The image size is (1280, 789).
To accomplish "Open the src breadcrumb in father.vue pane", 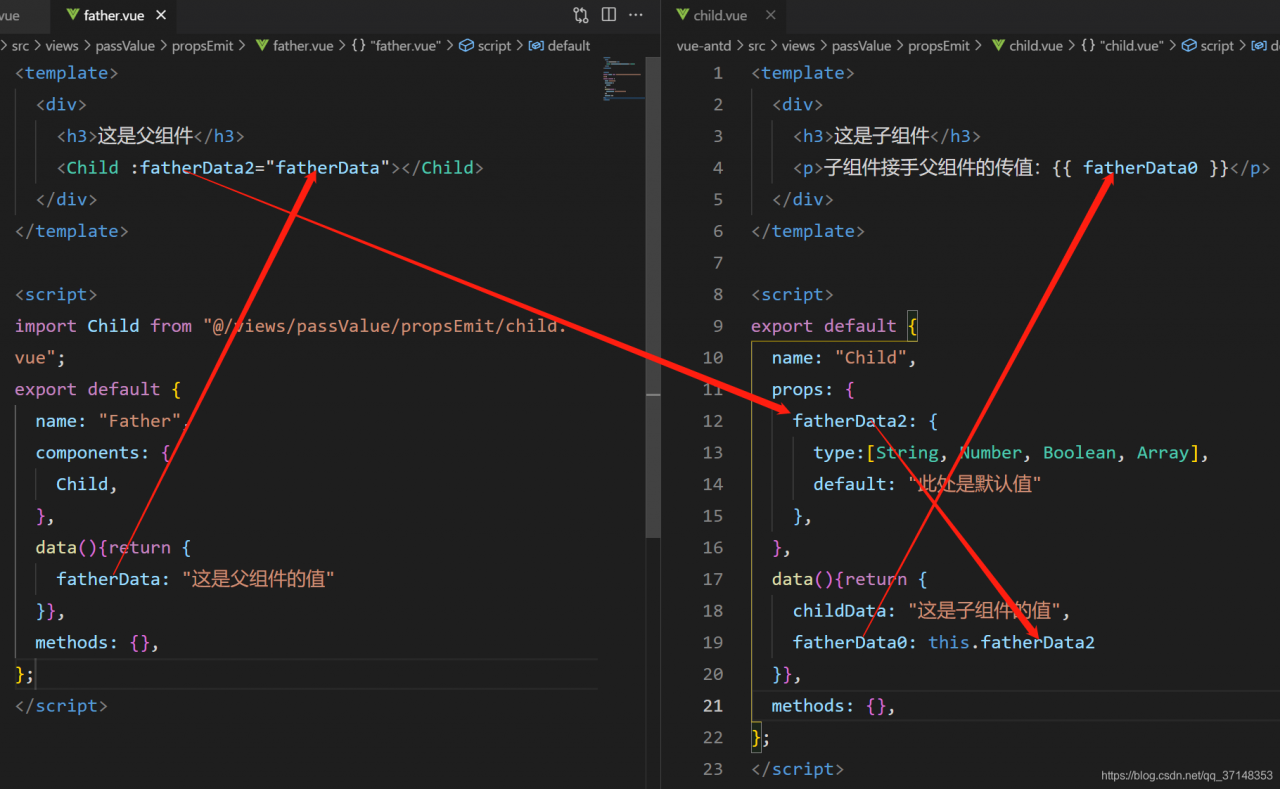I will 20,46.
